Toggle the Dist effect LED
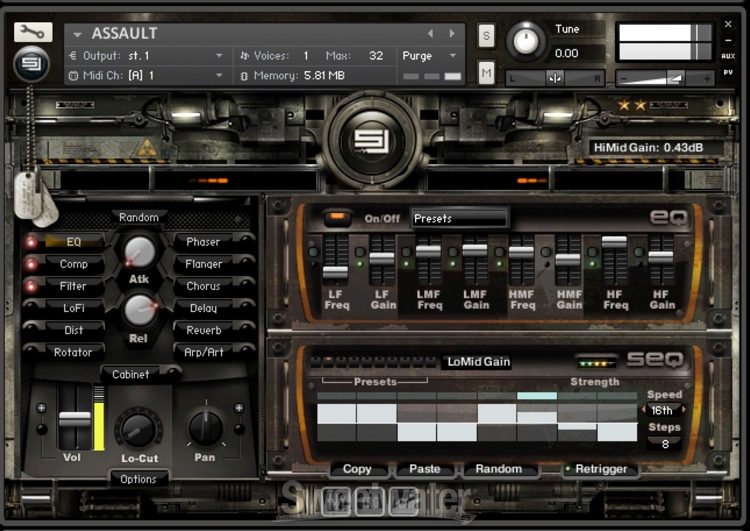The height and width of the screenshot is (531, 750). coord(31,328)
